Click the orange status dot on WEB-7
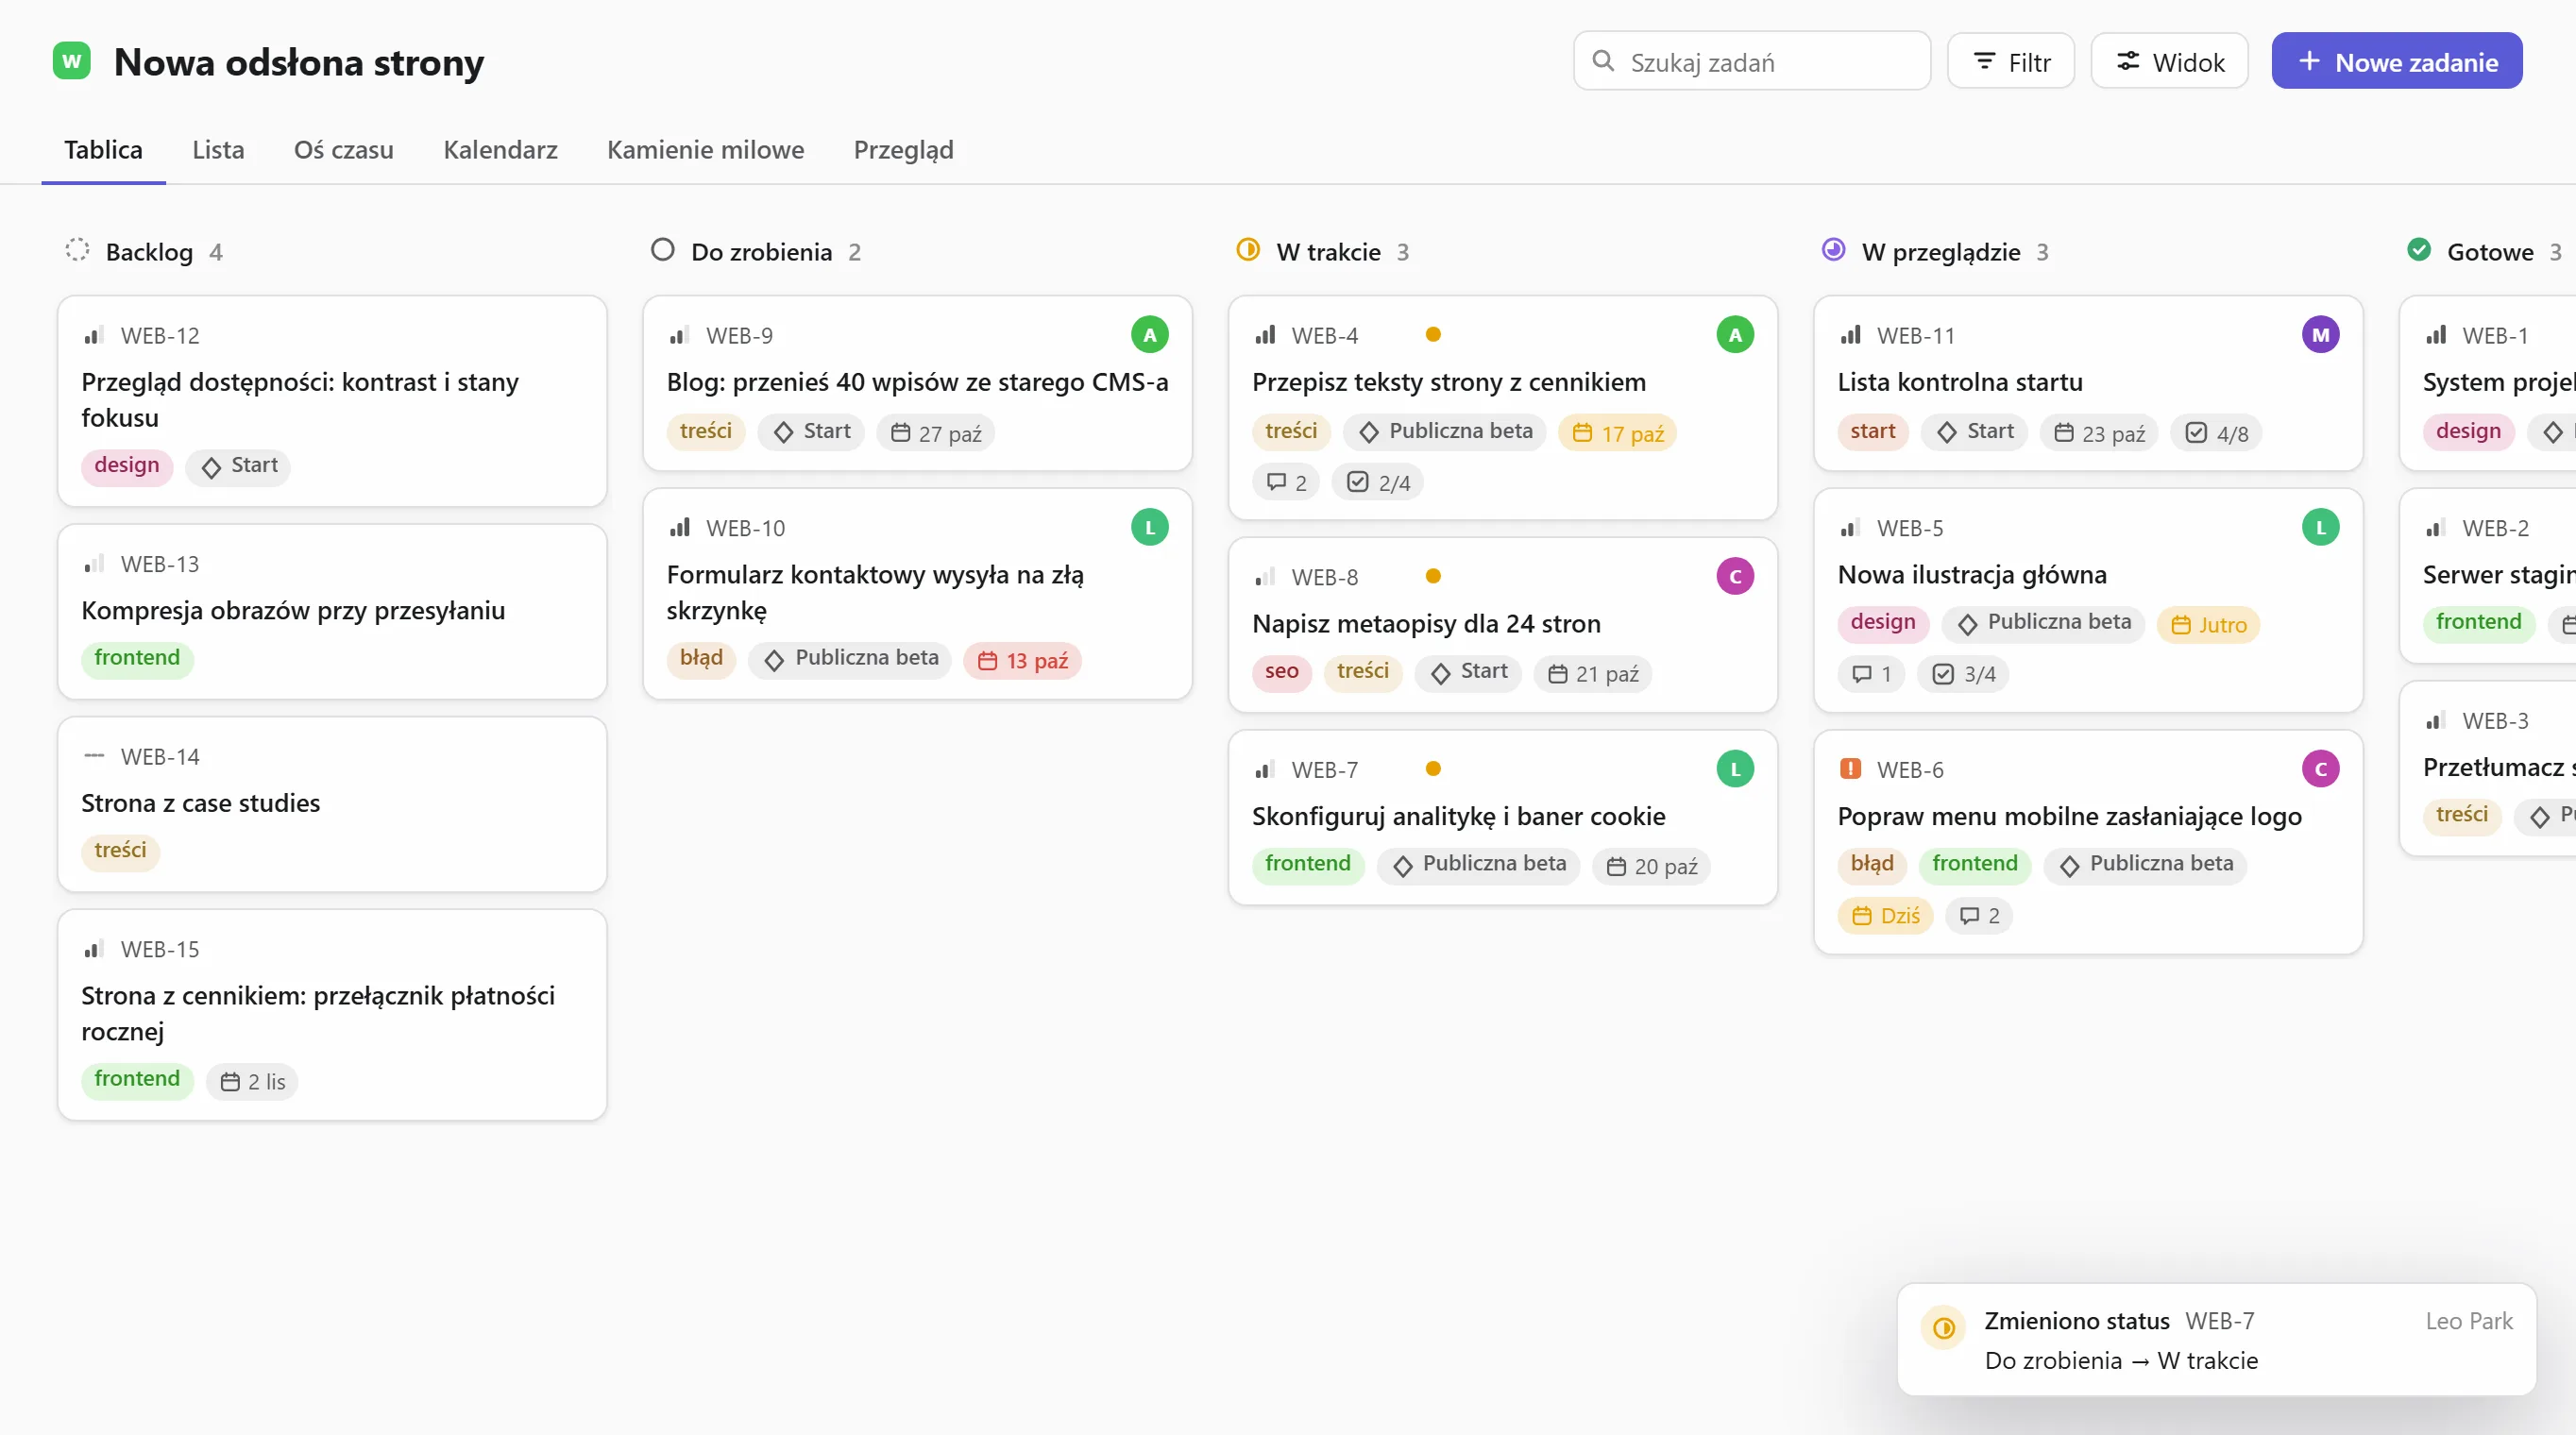 (x=1433, y=769)
